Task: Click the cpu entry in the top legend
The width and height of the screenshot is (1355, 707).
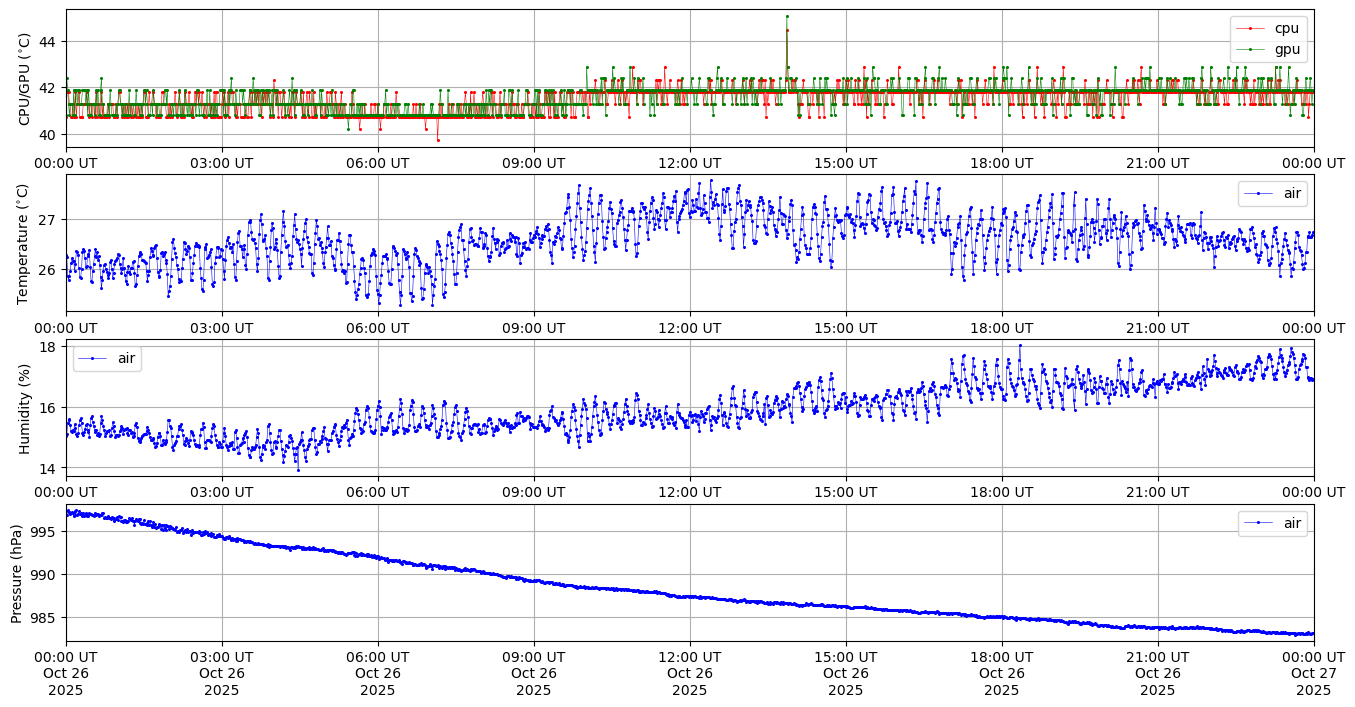Action: click(1286, 28)
